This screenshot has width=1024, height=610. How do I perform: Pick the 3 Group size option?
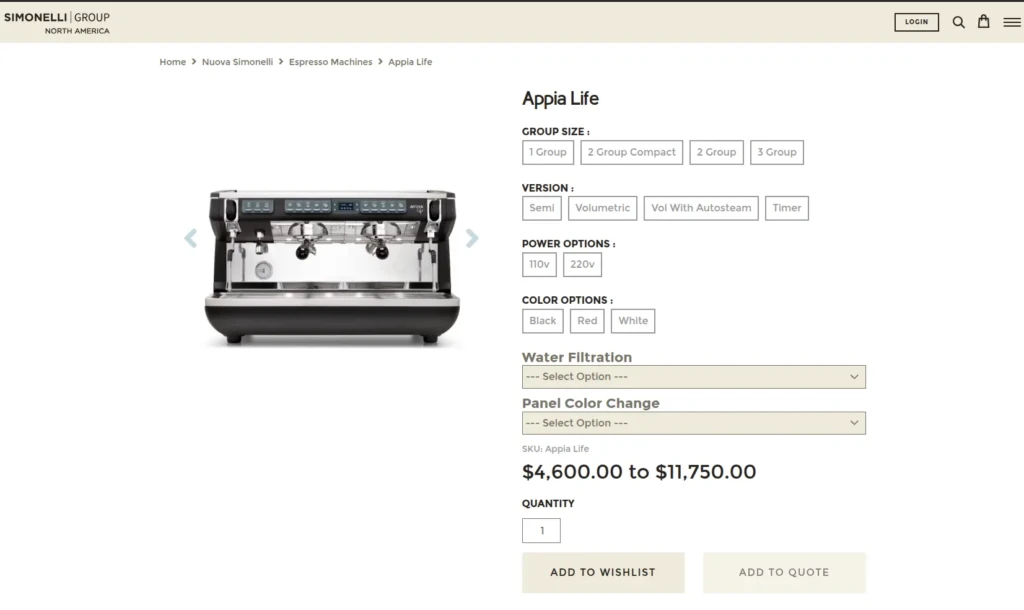coord(776,152)
